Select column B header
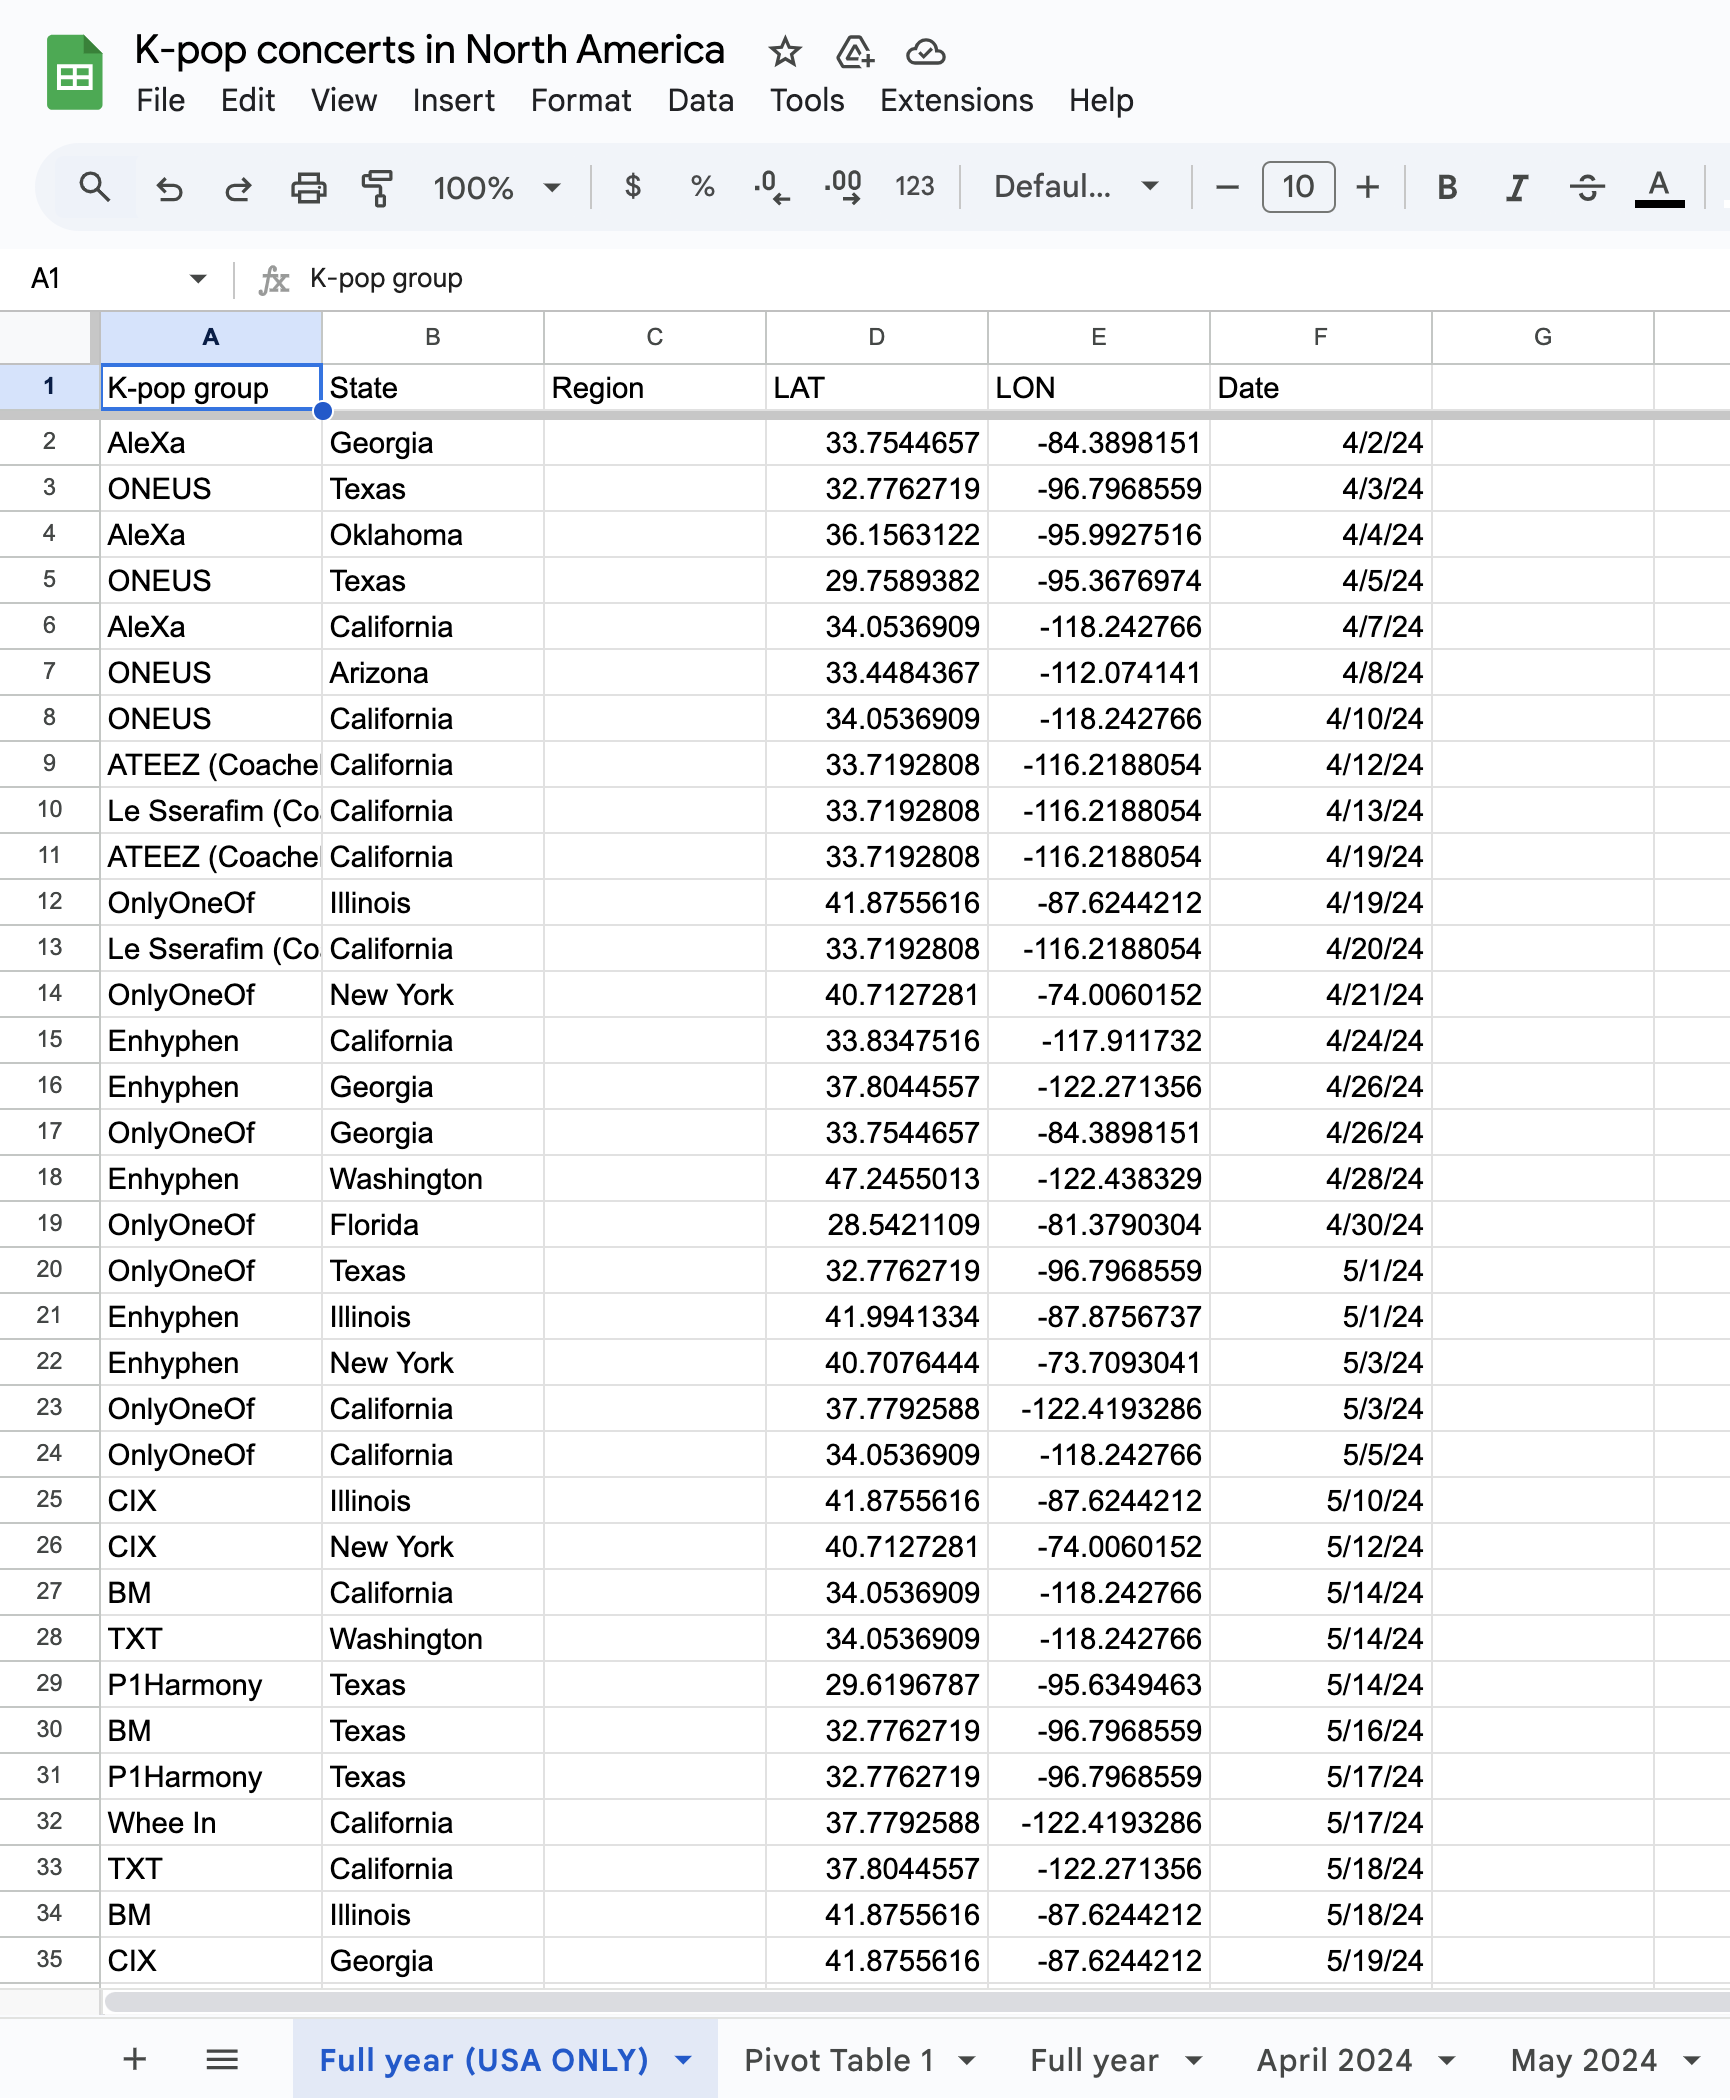 pos(433,337)
